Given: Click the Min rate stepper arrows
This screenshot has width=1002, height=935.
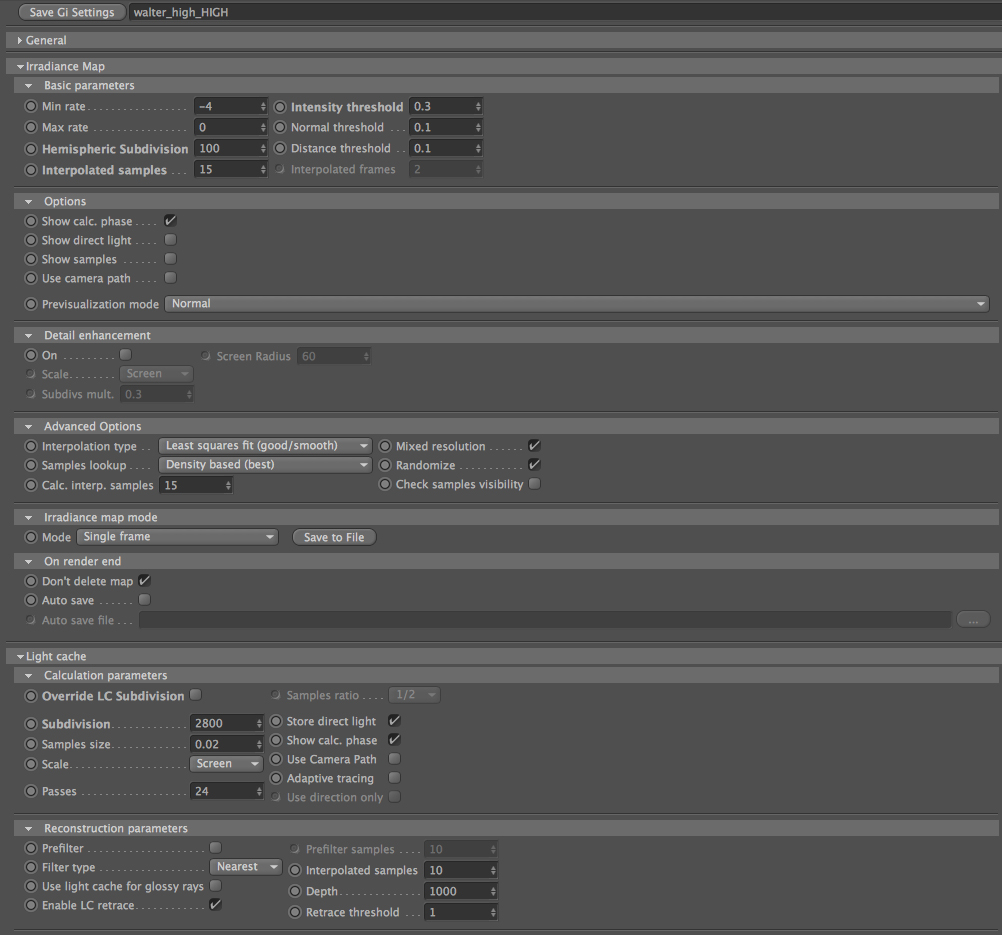Looking at the screenshot, I should click(263, 106).
